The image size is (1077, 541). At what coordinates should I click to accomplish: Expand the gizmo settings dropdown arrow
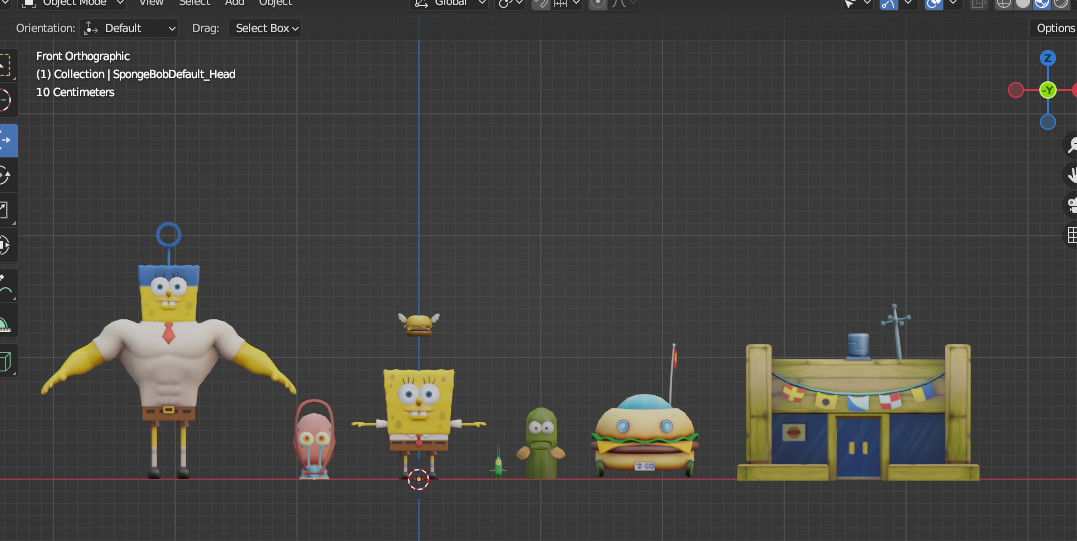pos(908,3)
